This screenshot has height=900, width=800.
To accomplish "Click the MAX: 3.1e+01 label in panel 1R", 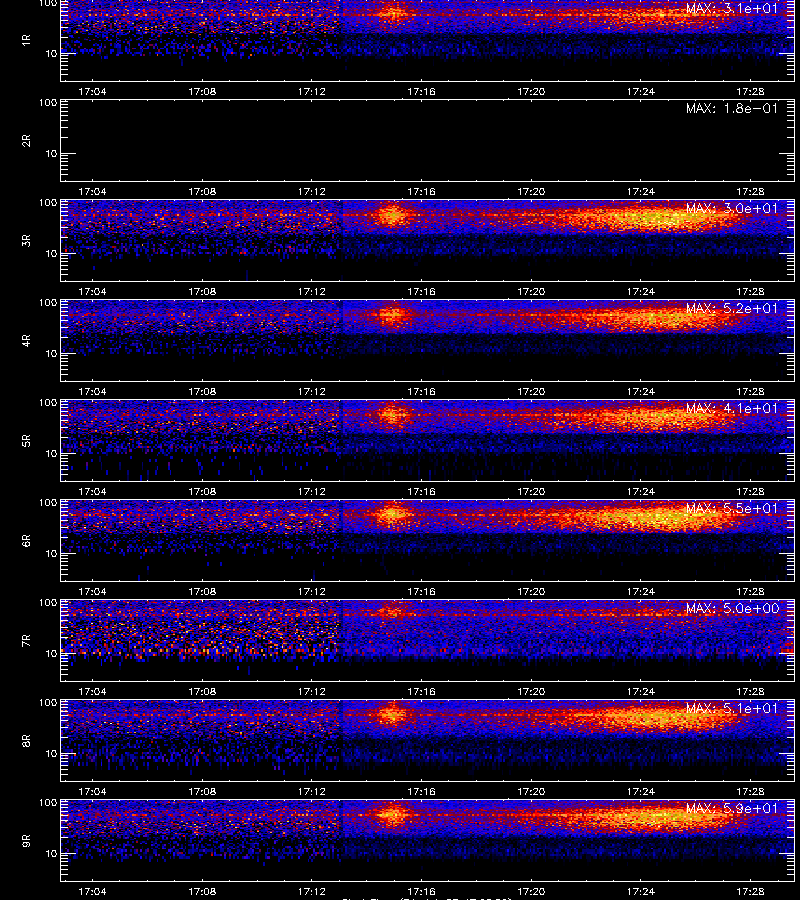I will click(x=732, y=9).
